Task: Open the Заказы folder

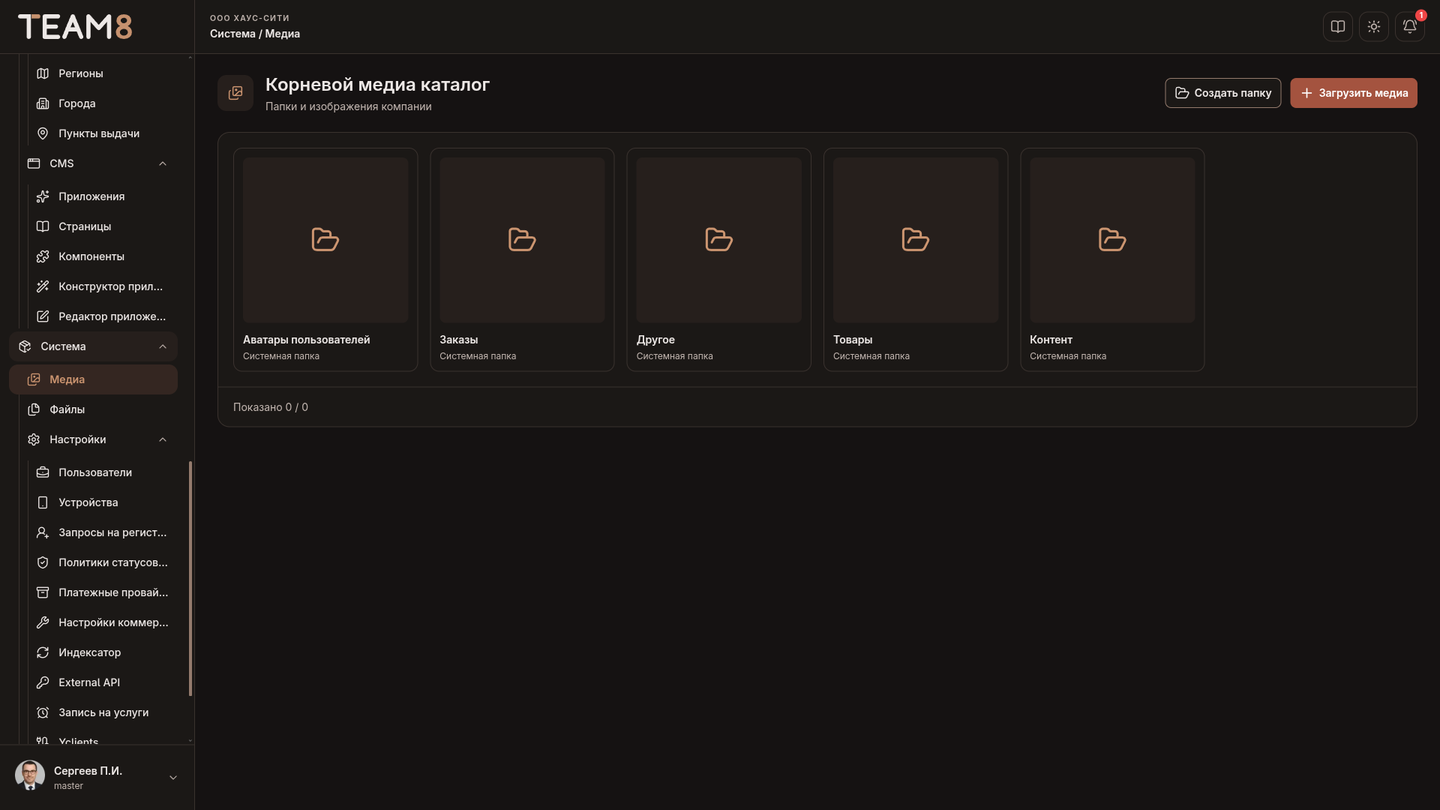Action: point(522,260)
